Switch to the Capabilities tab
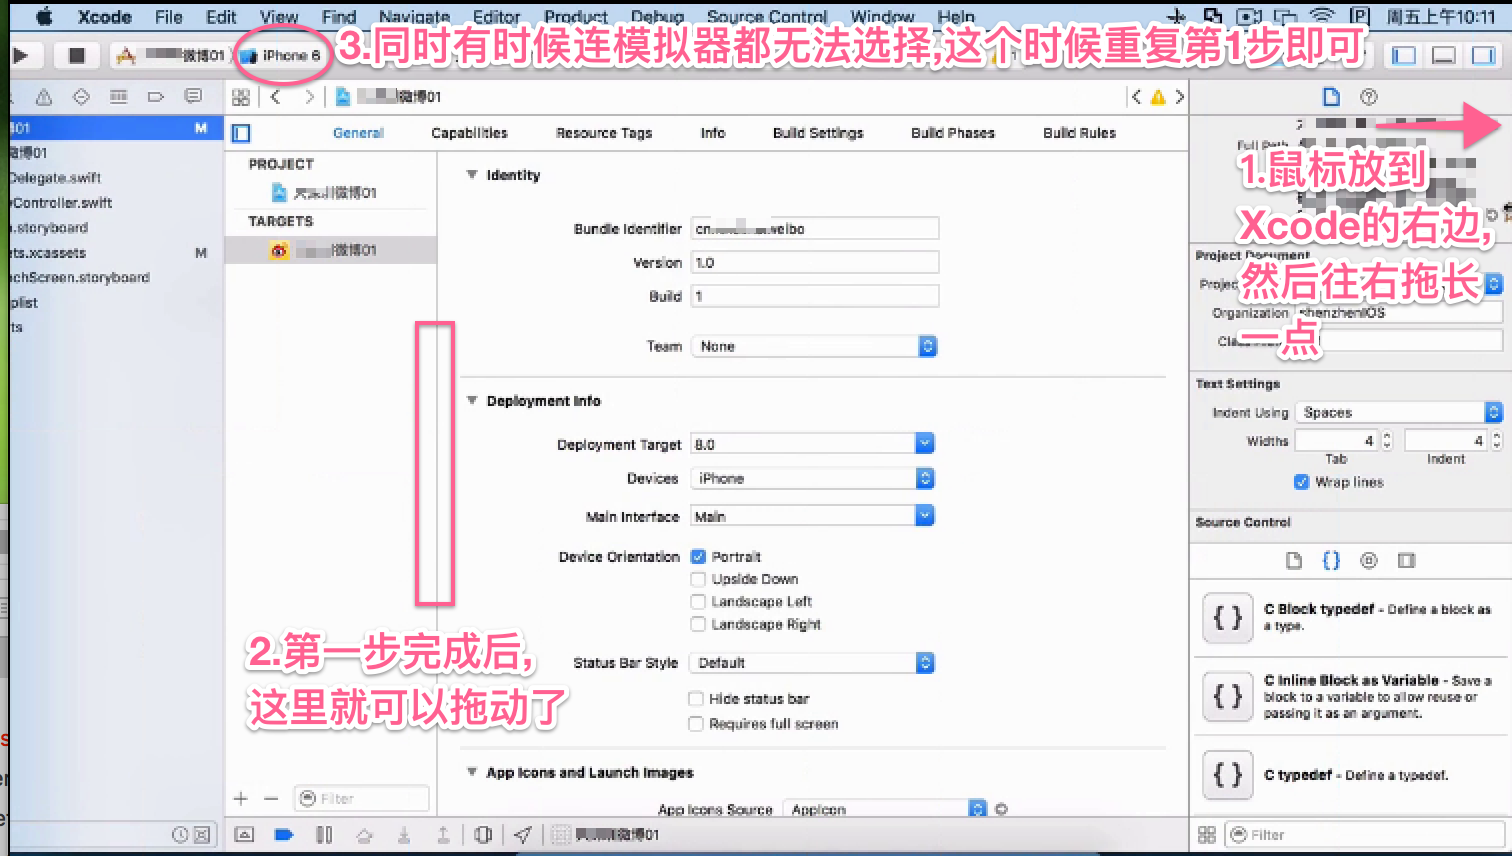1512x856 pixels. (x=469, y=133)
